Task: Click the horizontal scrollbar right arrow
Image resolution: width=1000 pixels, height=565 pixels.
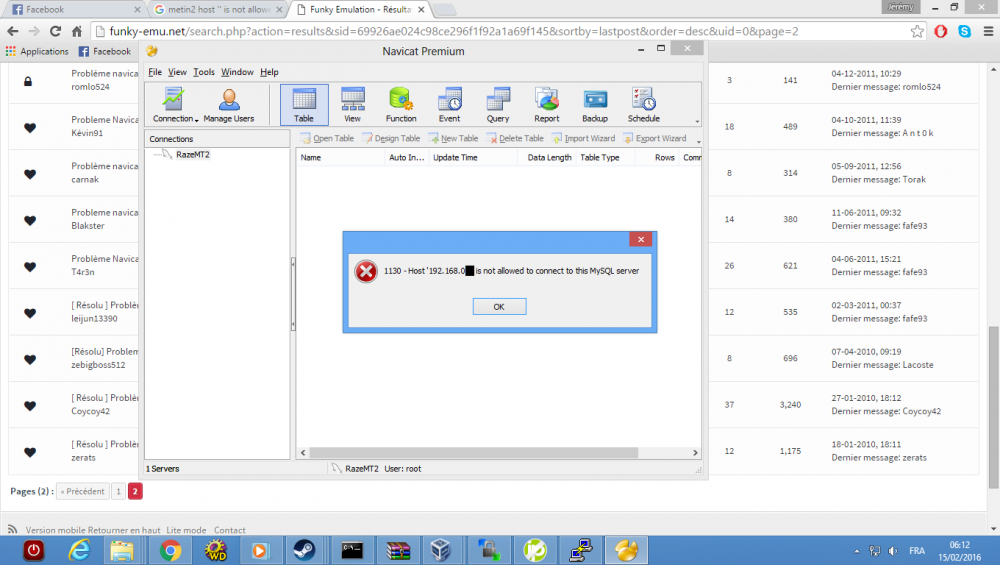Action: click(695, 453)
